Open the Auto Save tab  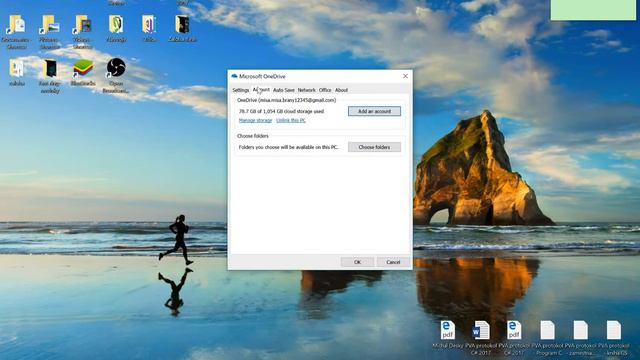[283, 90]
